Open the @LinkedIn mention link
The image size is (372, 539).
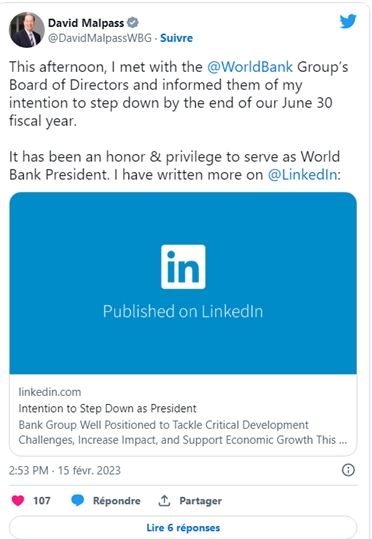coord(303,175)
